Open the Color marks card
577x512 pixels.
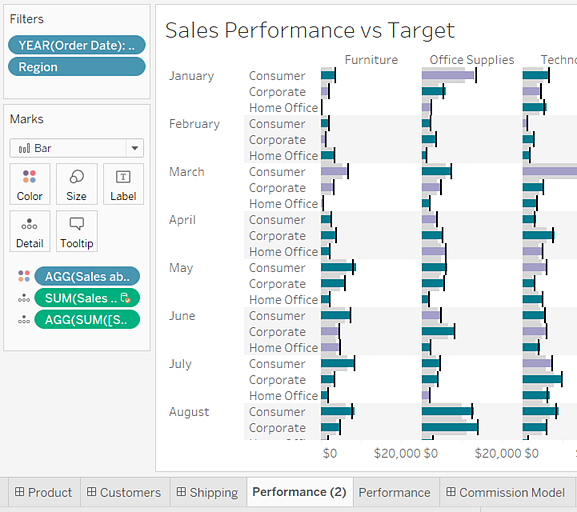pos(30,184)
